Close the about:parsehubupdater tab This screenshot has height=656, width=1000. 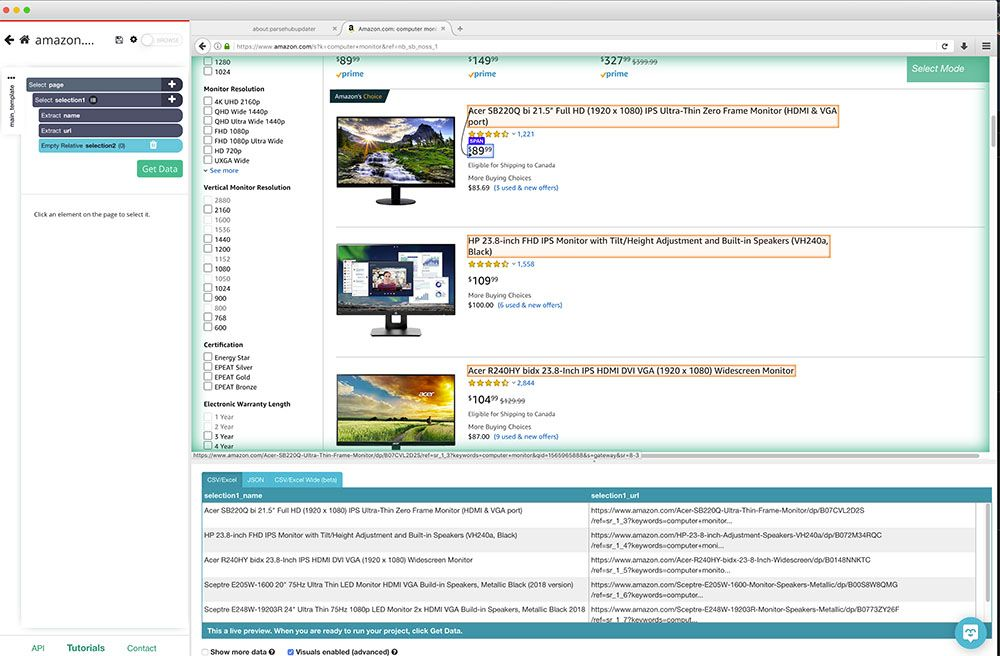coord(335,29)
